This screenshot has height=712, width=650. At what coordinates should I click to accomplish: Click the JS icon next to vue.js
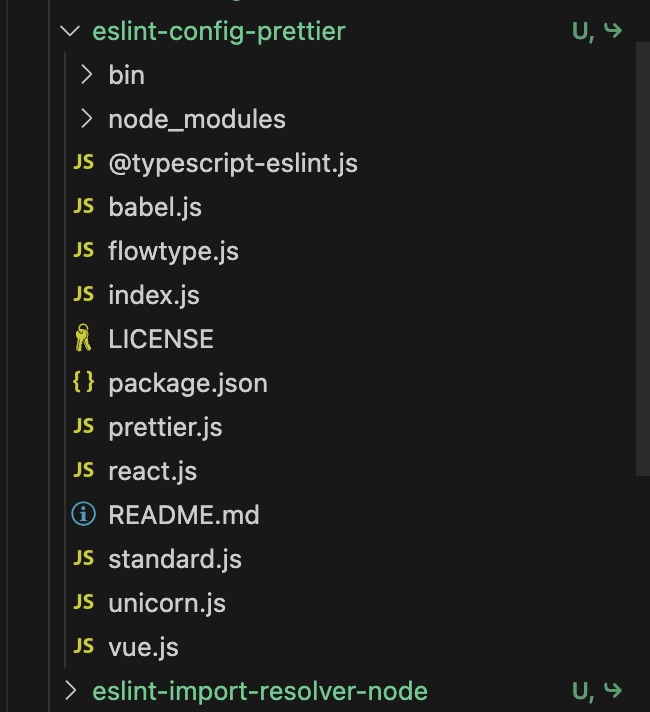[x=84, y=646]
